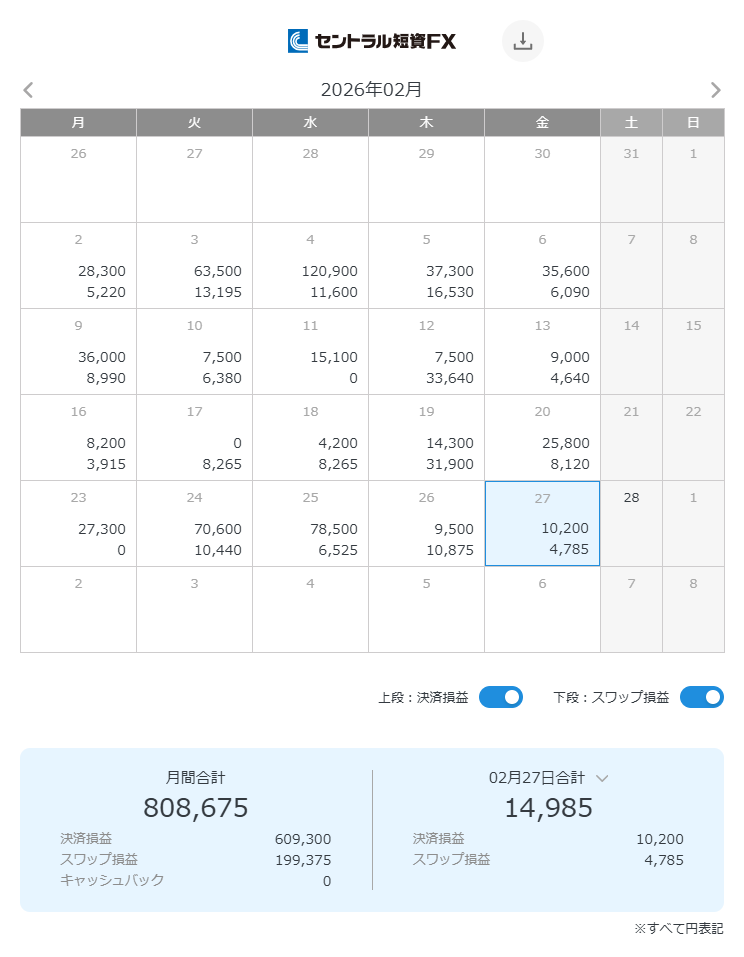Select the February 27 calendar cell
Screen dimensions: 744x957
pos(542,524)
